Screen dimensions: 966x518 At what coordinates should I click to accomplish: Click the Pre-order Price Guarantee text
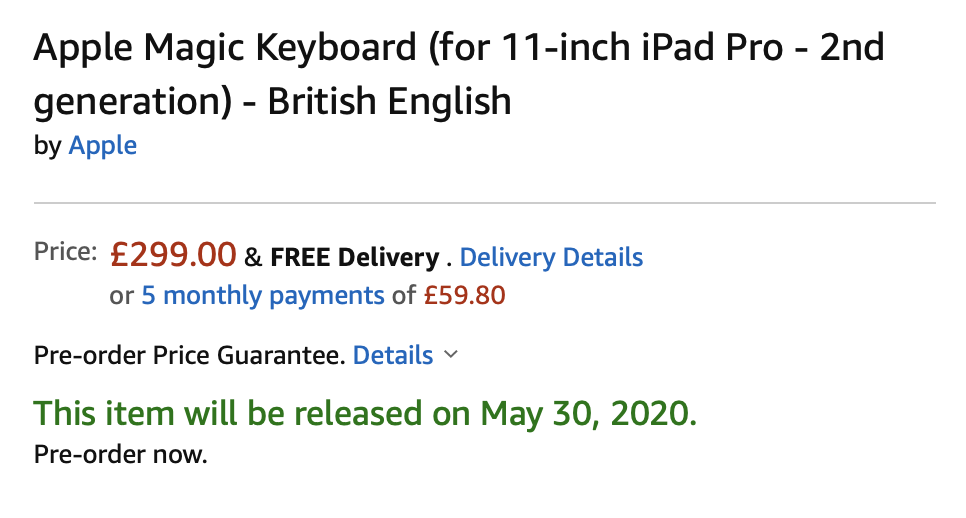[189, 355]
